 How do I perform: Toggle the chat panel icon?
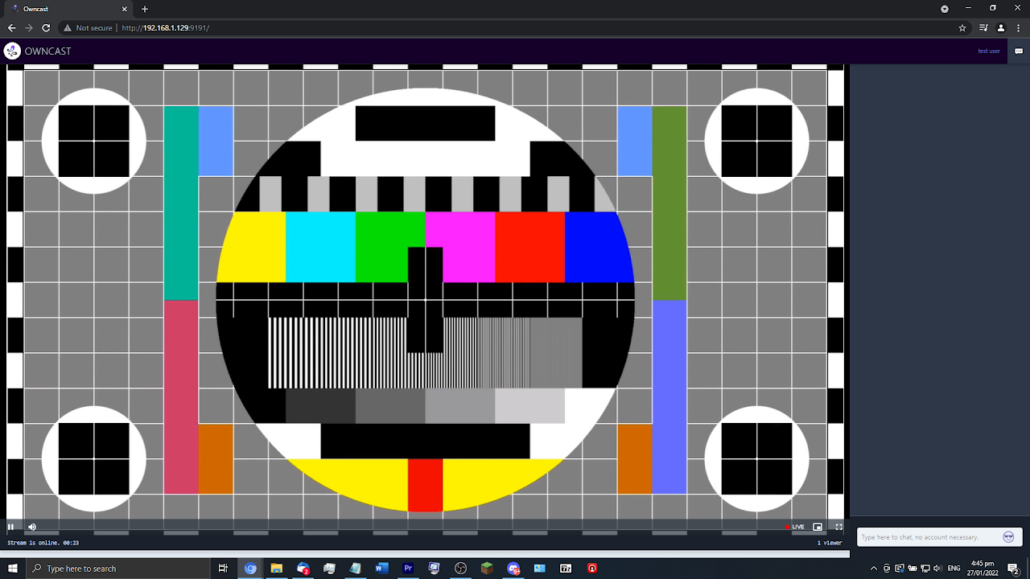pyautogui.click(x=1018, y=51)
